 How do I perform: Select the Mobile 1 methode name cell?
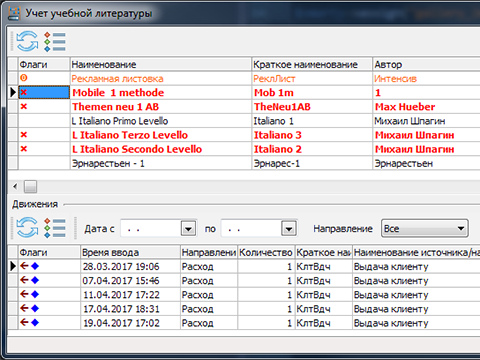[x=161, y=92]
